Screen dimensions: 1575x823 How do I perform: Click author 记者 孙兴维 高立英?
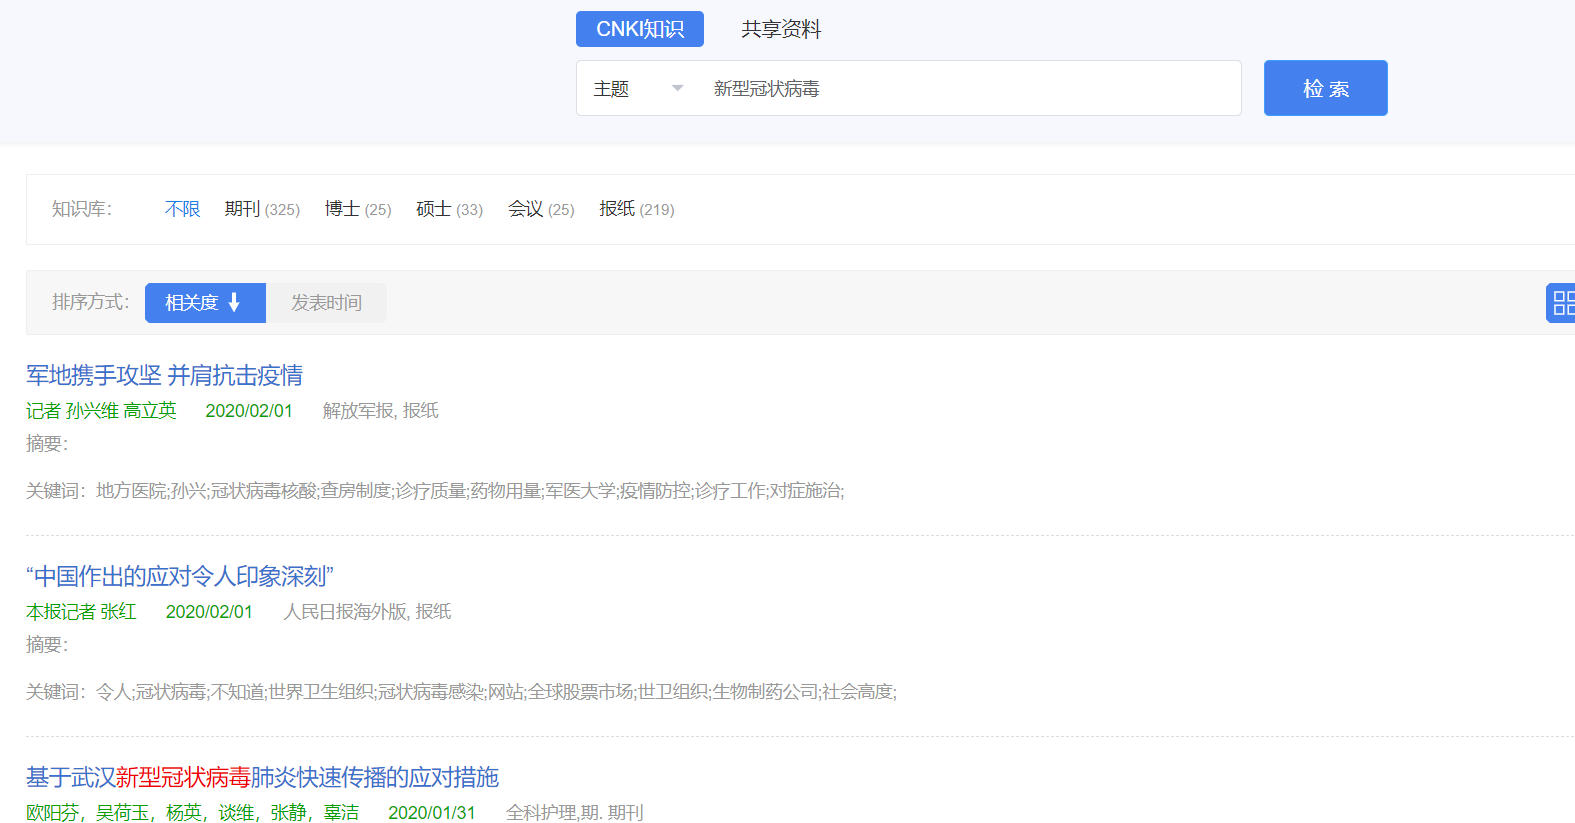point(101,411)
